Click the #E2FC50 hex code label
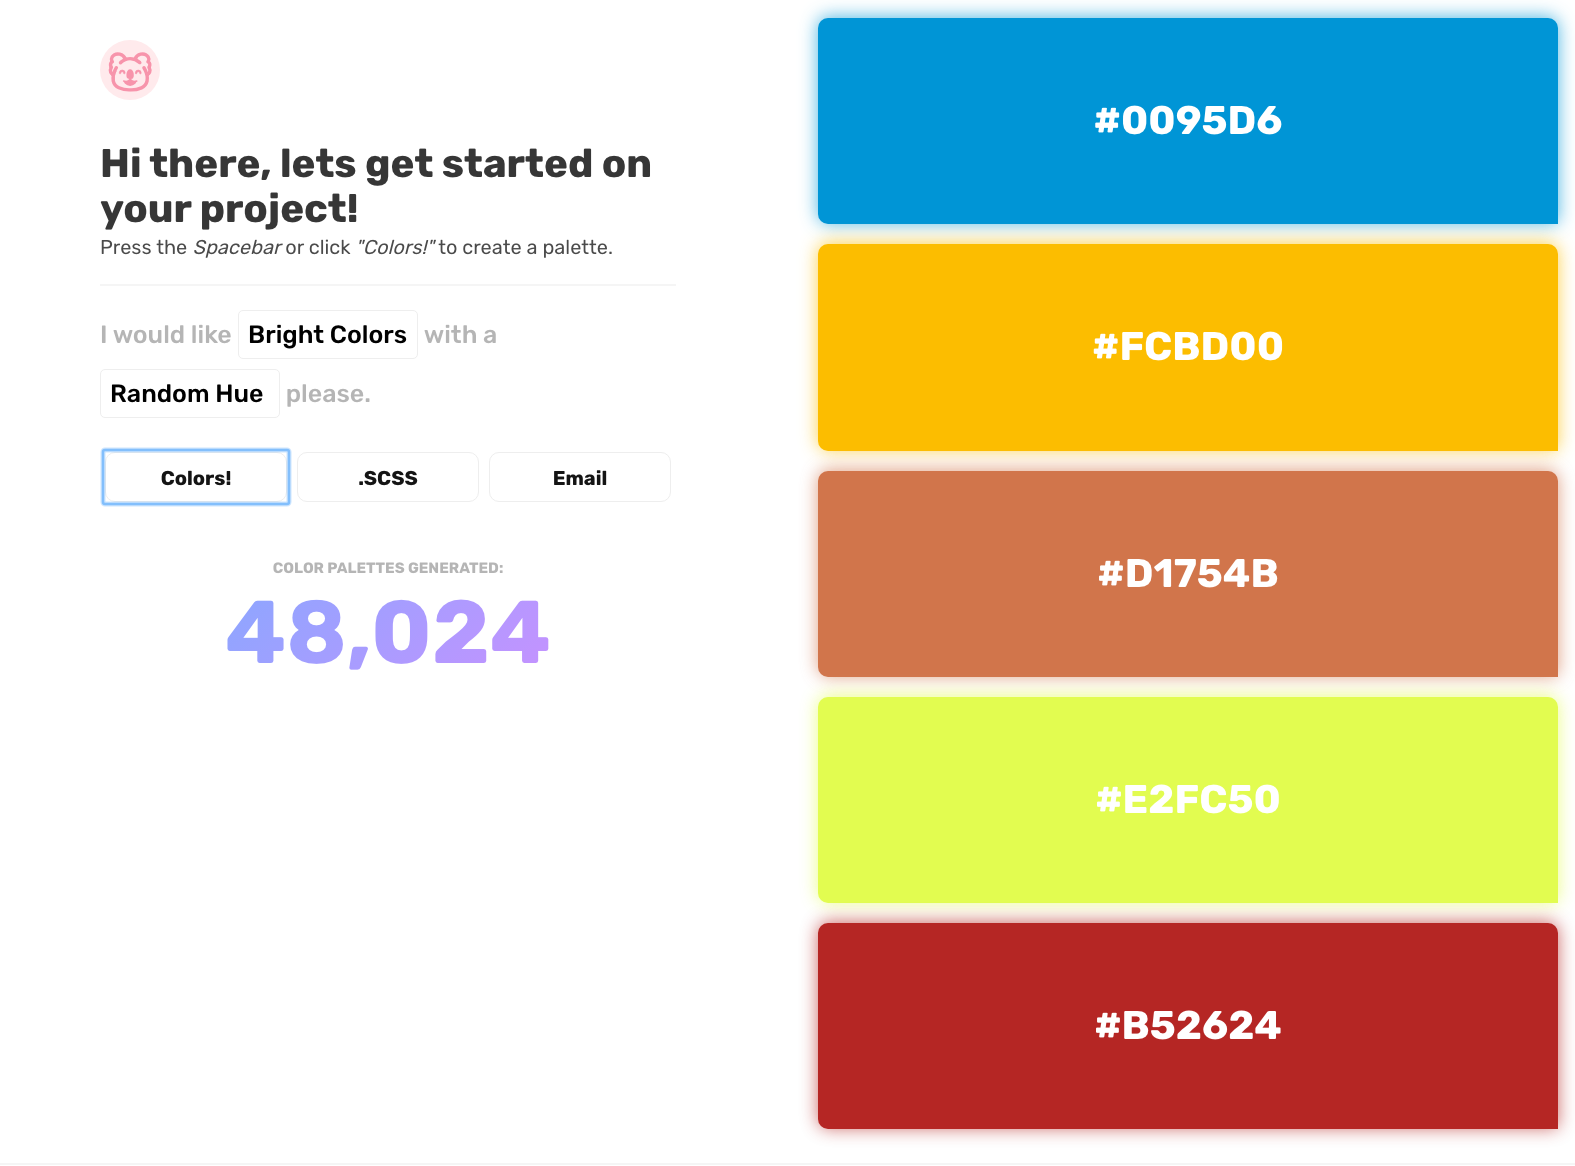 [x=1188, y=800]
